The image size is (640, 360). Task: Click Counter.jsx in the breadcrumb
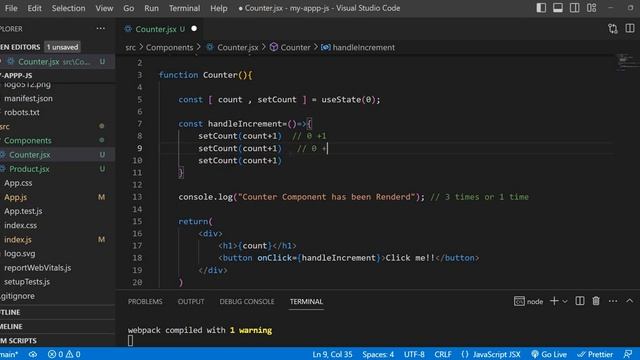point(238,47)
